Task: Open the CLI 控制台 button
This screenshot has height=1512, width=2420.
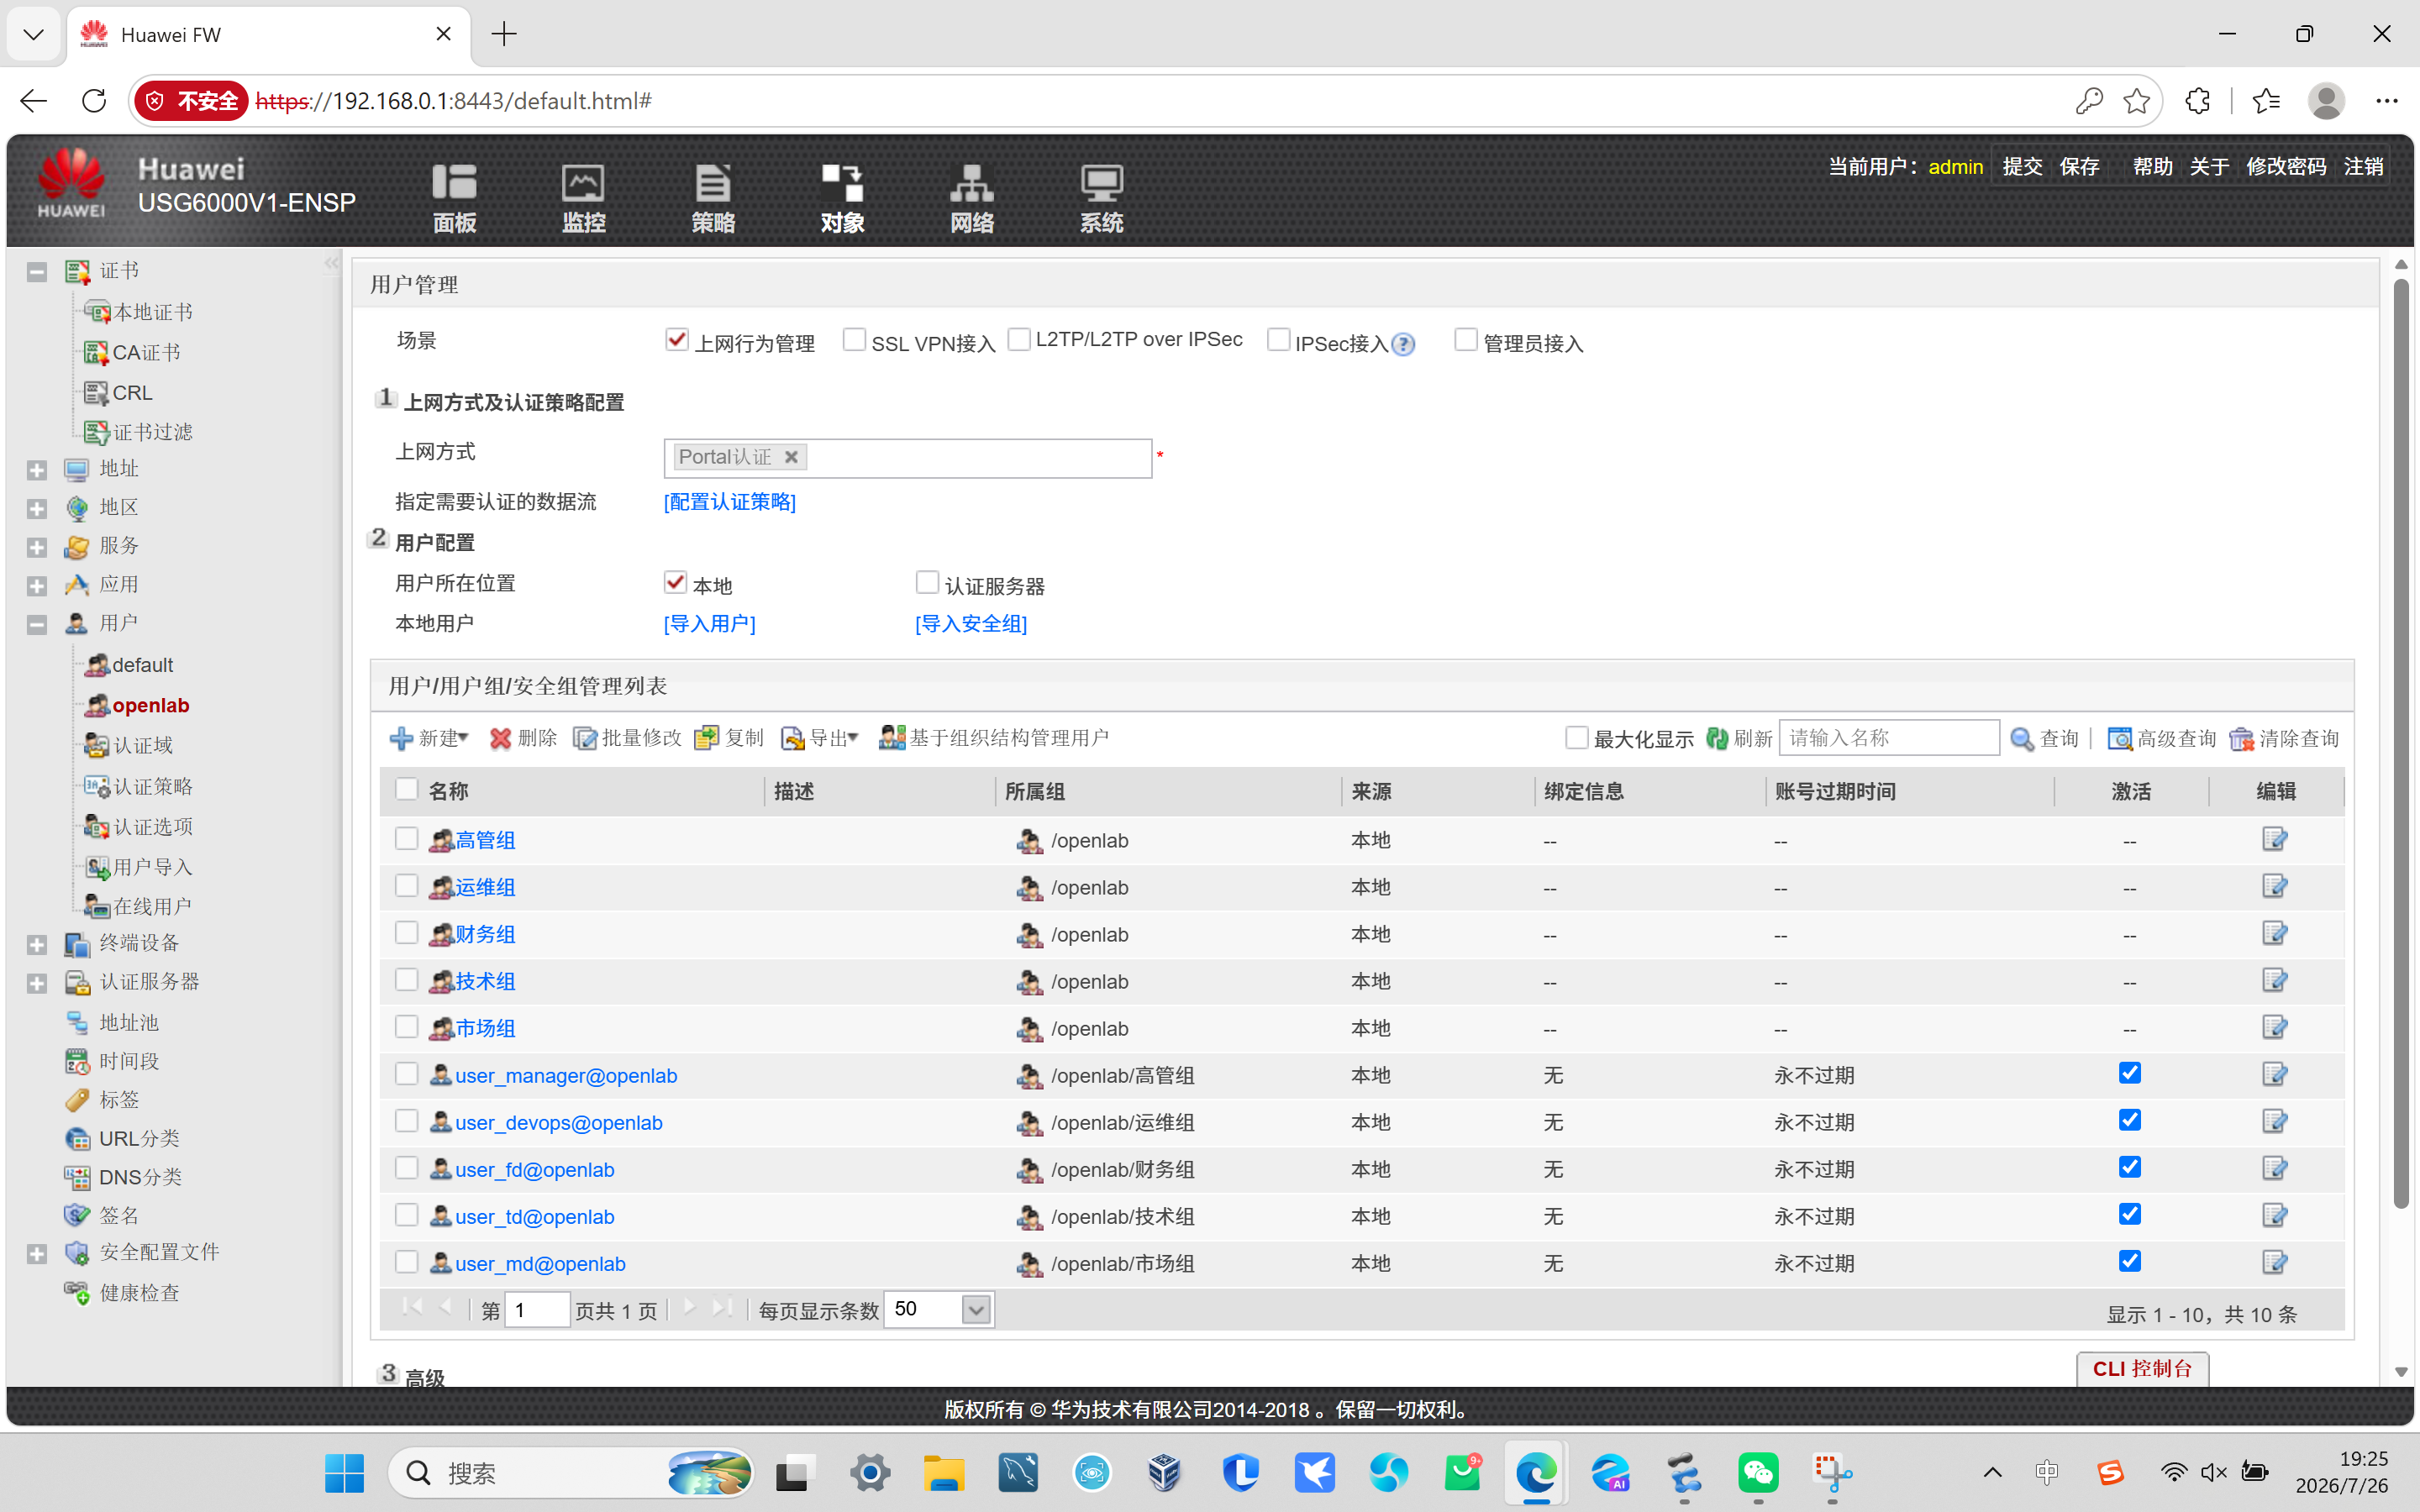Action: 2142,1368
